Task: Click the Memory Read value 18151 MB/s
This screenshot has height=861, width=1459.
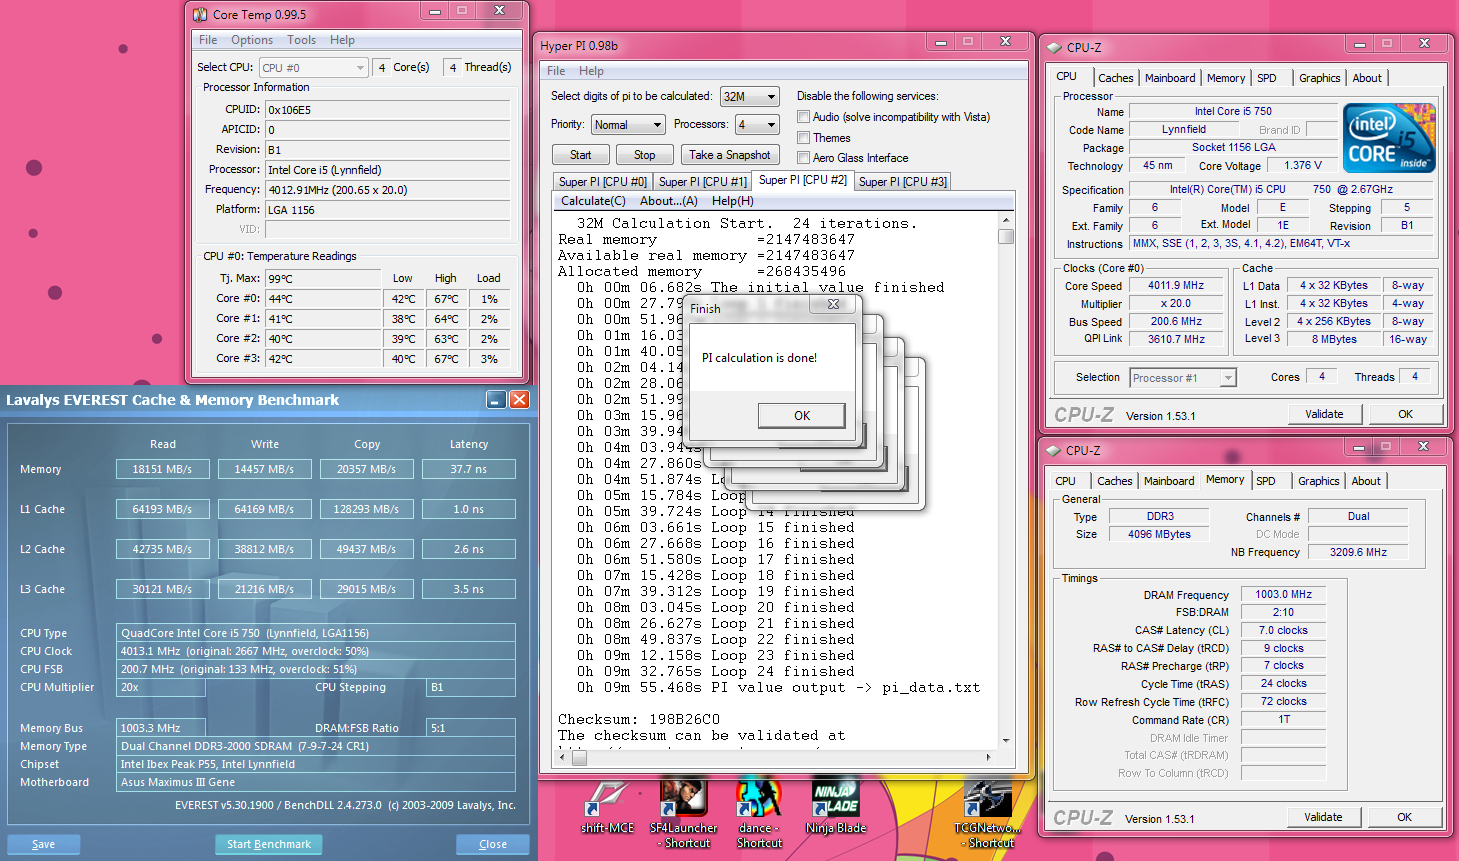Action: click(162, 469)
